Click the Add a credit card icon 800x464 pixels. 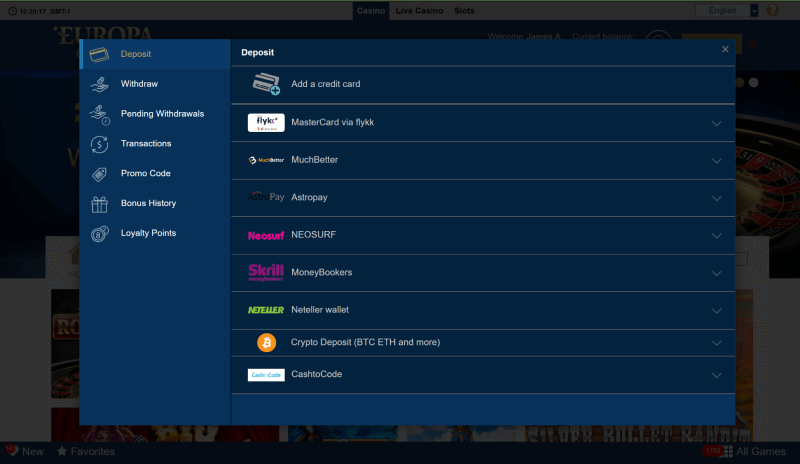click(x=266, y=84)
